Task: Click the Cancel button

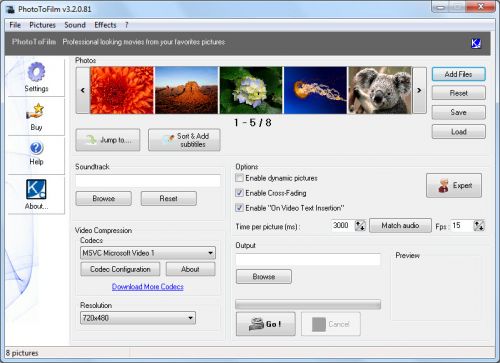Action: click(331, 324)
